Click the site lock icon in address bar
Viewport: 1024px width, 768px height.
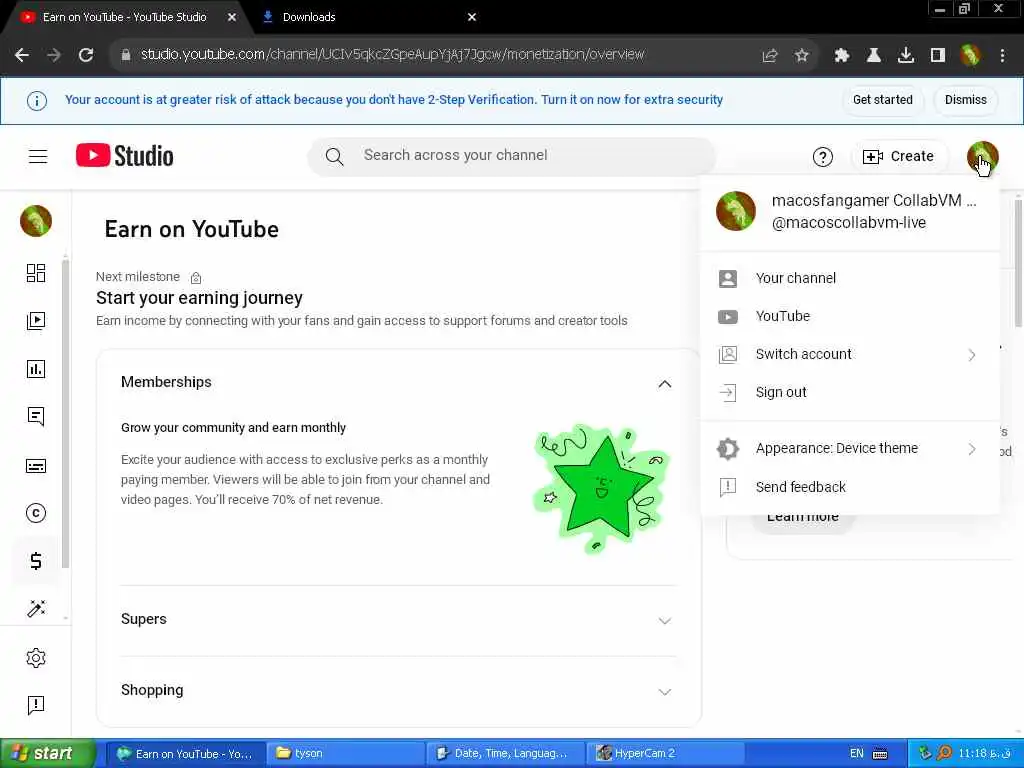pyautogui.click(x=126, y=55)
